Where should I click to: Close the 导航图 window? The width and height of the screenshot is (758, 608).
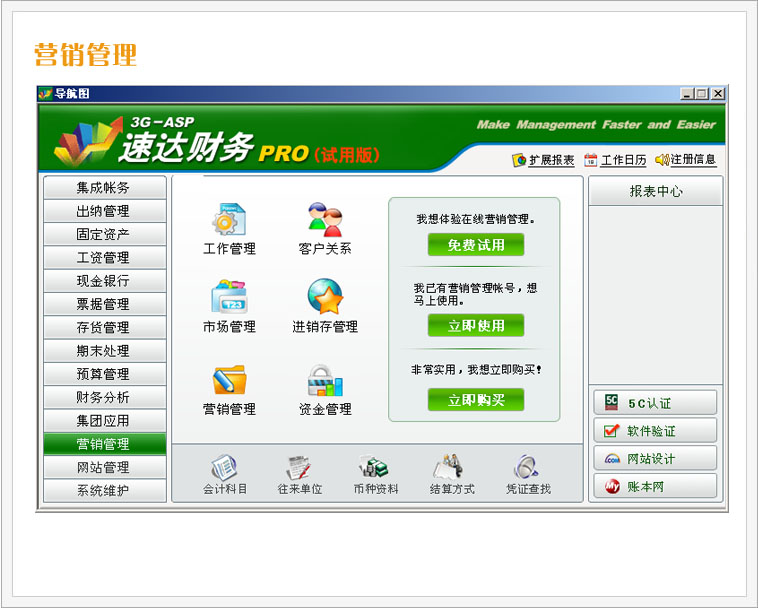pos(718,94)
